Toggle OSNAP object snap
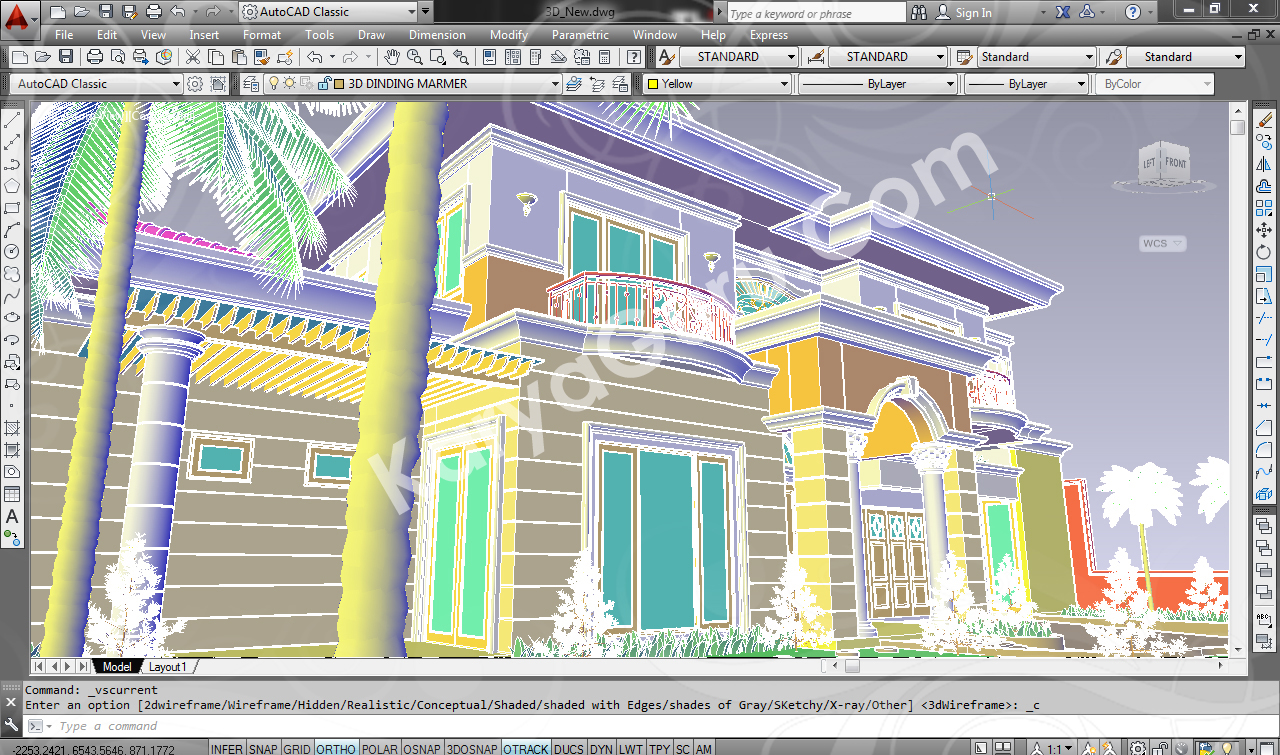 point(422,749)
